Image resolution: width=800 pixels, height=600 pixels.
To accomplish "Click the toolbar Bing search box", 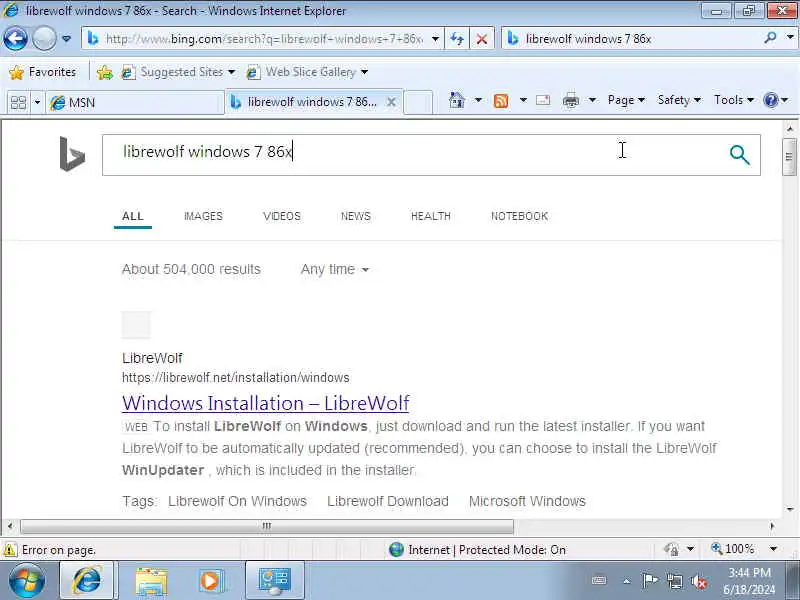I will (x=632, y=39).
